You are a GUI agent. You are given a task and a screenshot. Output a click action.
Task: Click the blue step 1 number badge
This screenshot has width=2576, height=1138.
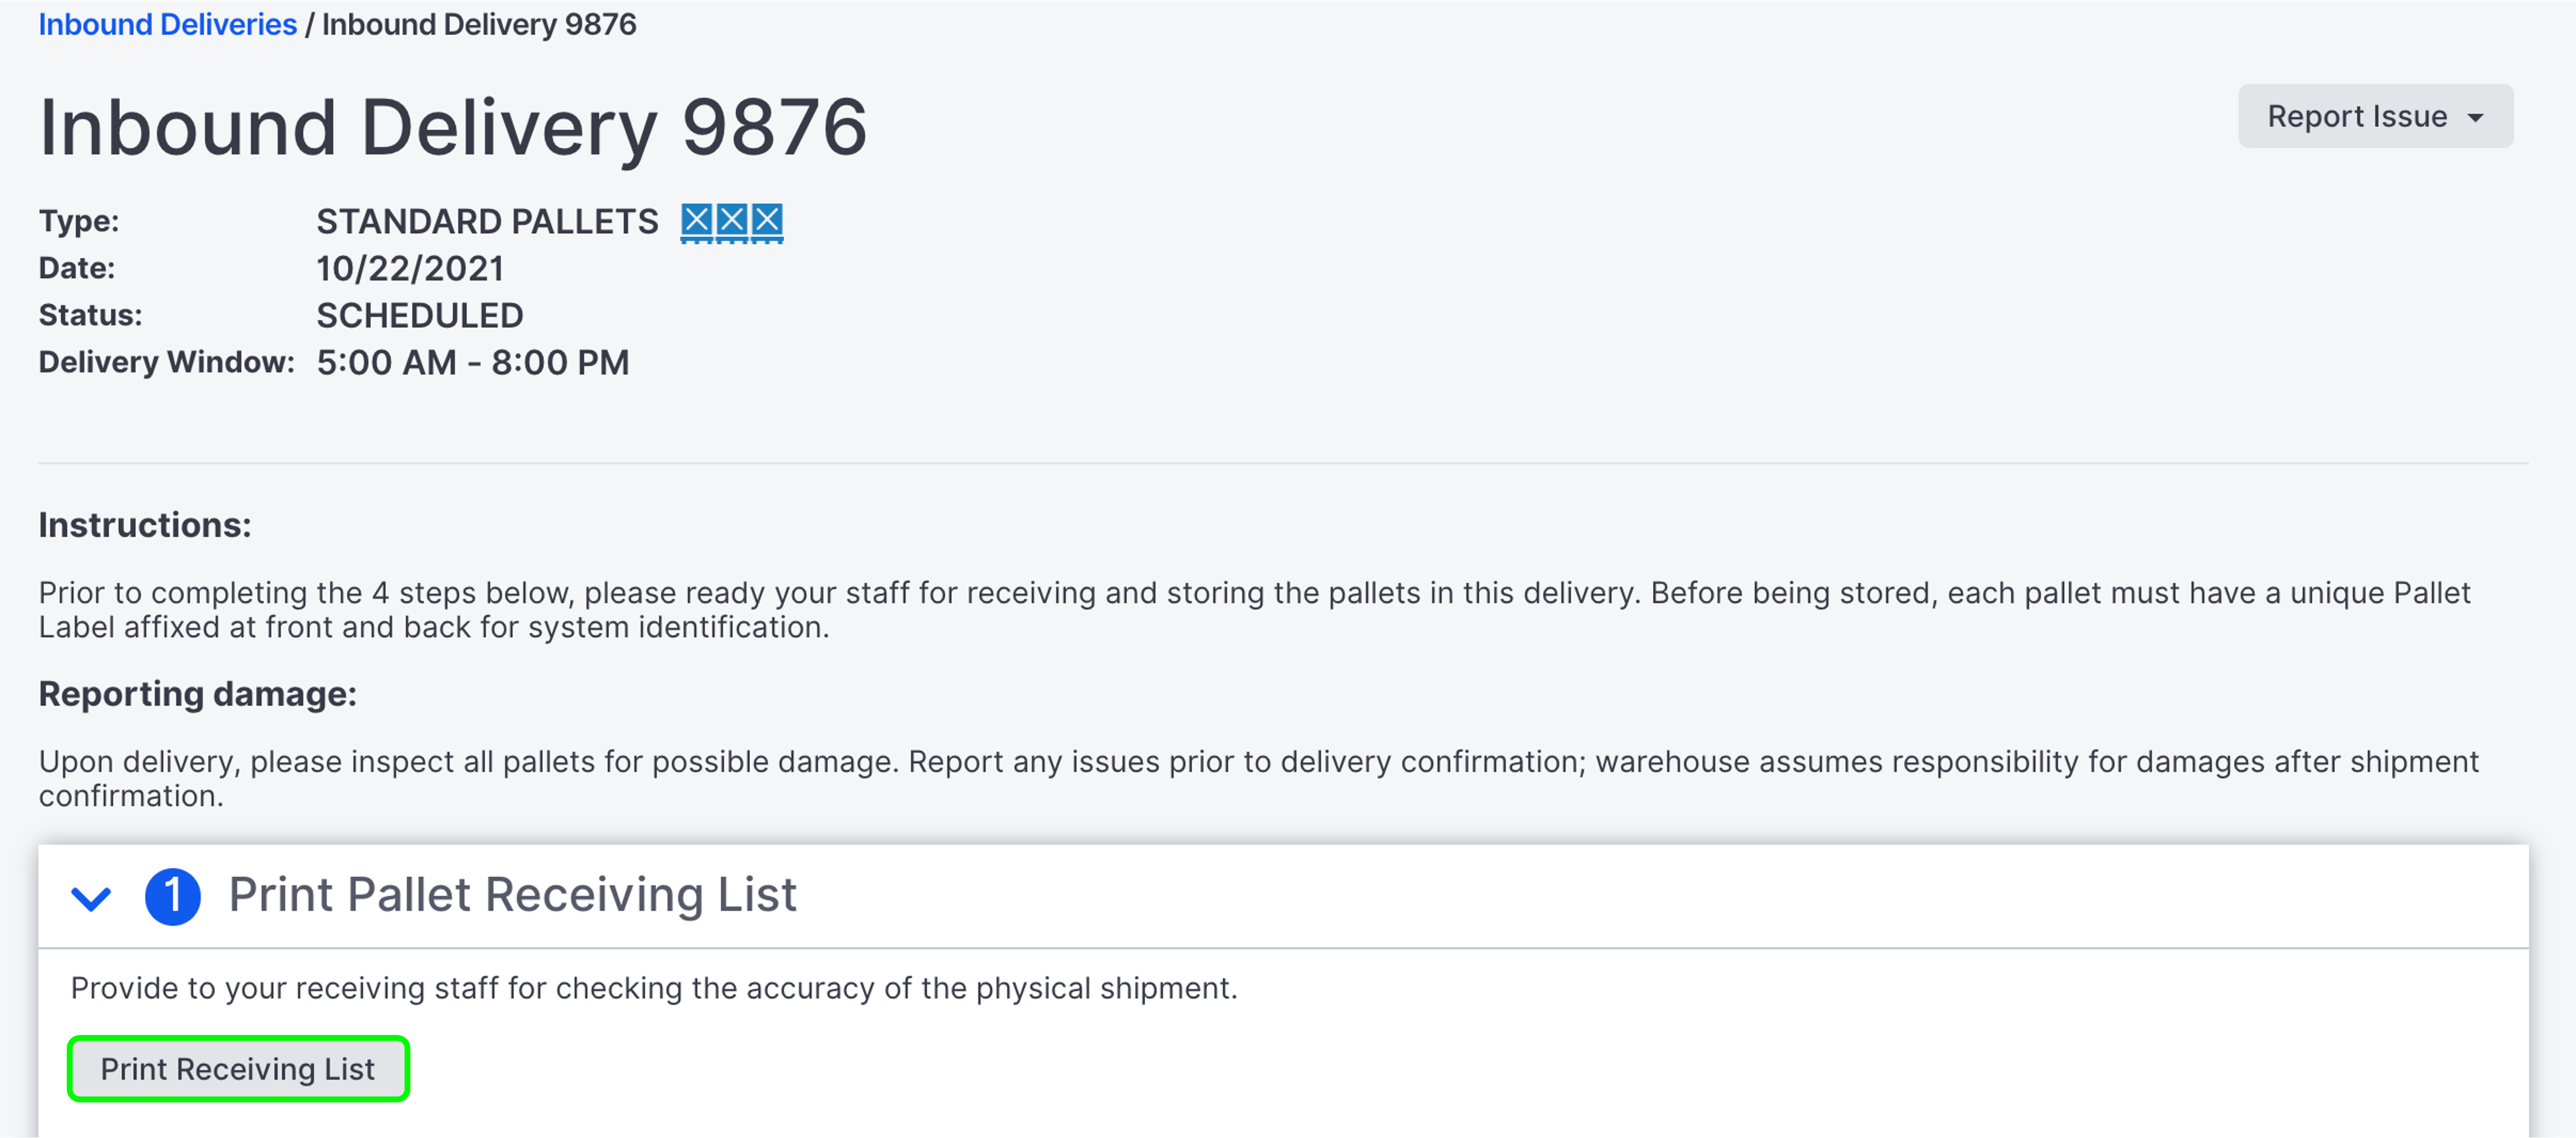click(x=172, y=895)
